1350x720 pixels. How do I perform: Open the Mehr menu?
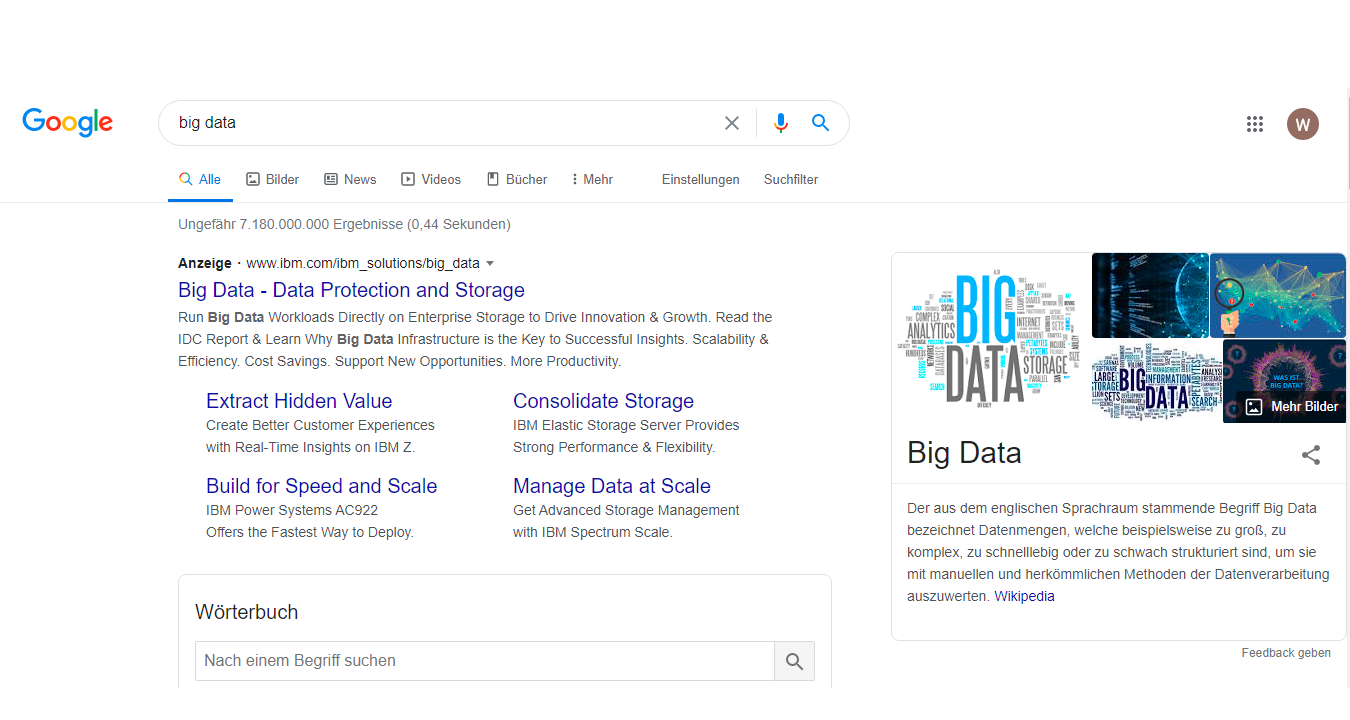pos(592,180)
